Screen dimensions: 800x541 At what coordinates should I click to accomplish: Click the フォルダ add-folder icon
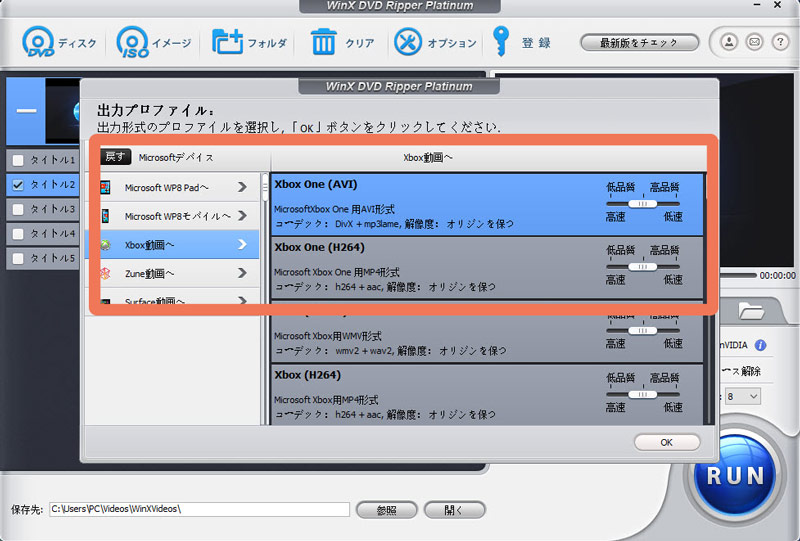[x=228, y=42]
